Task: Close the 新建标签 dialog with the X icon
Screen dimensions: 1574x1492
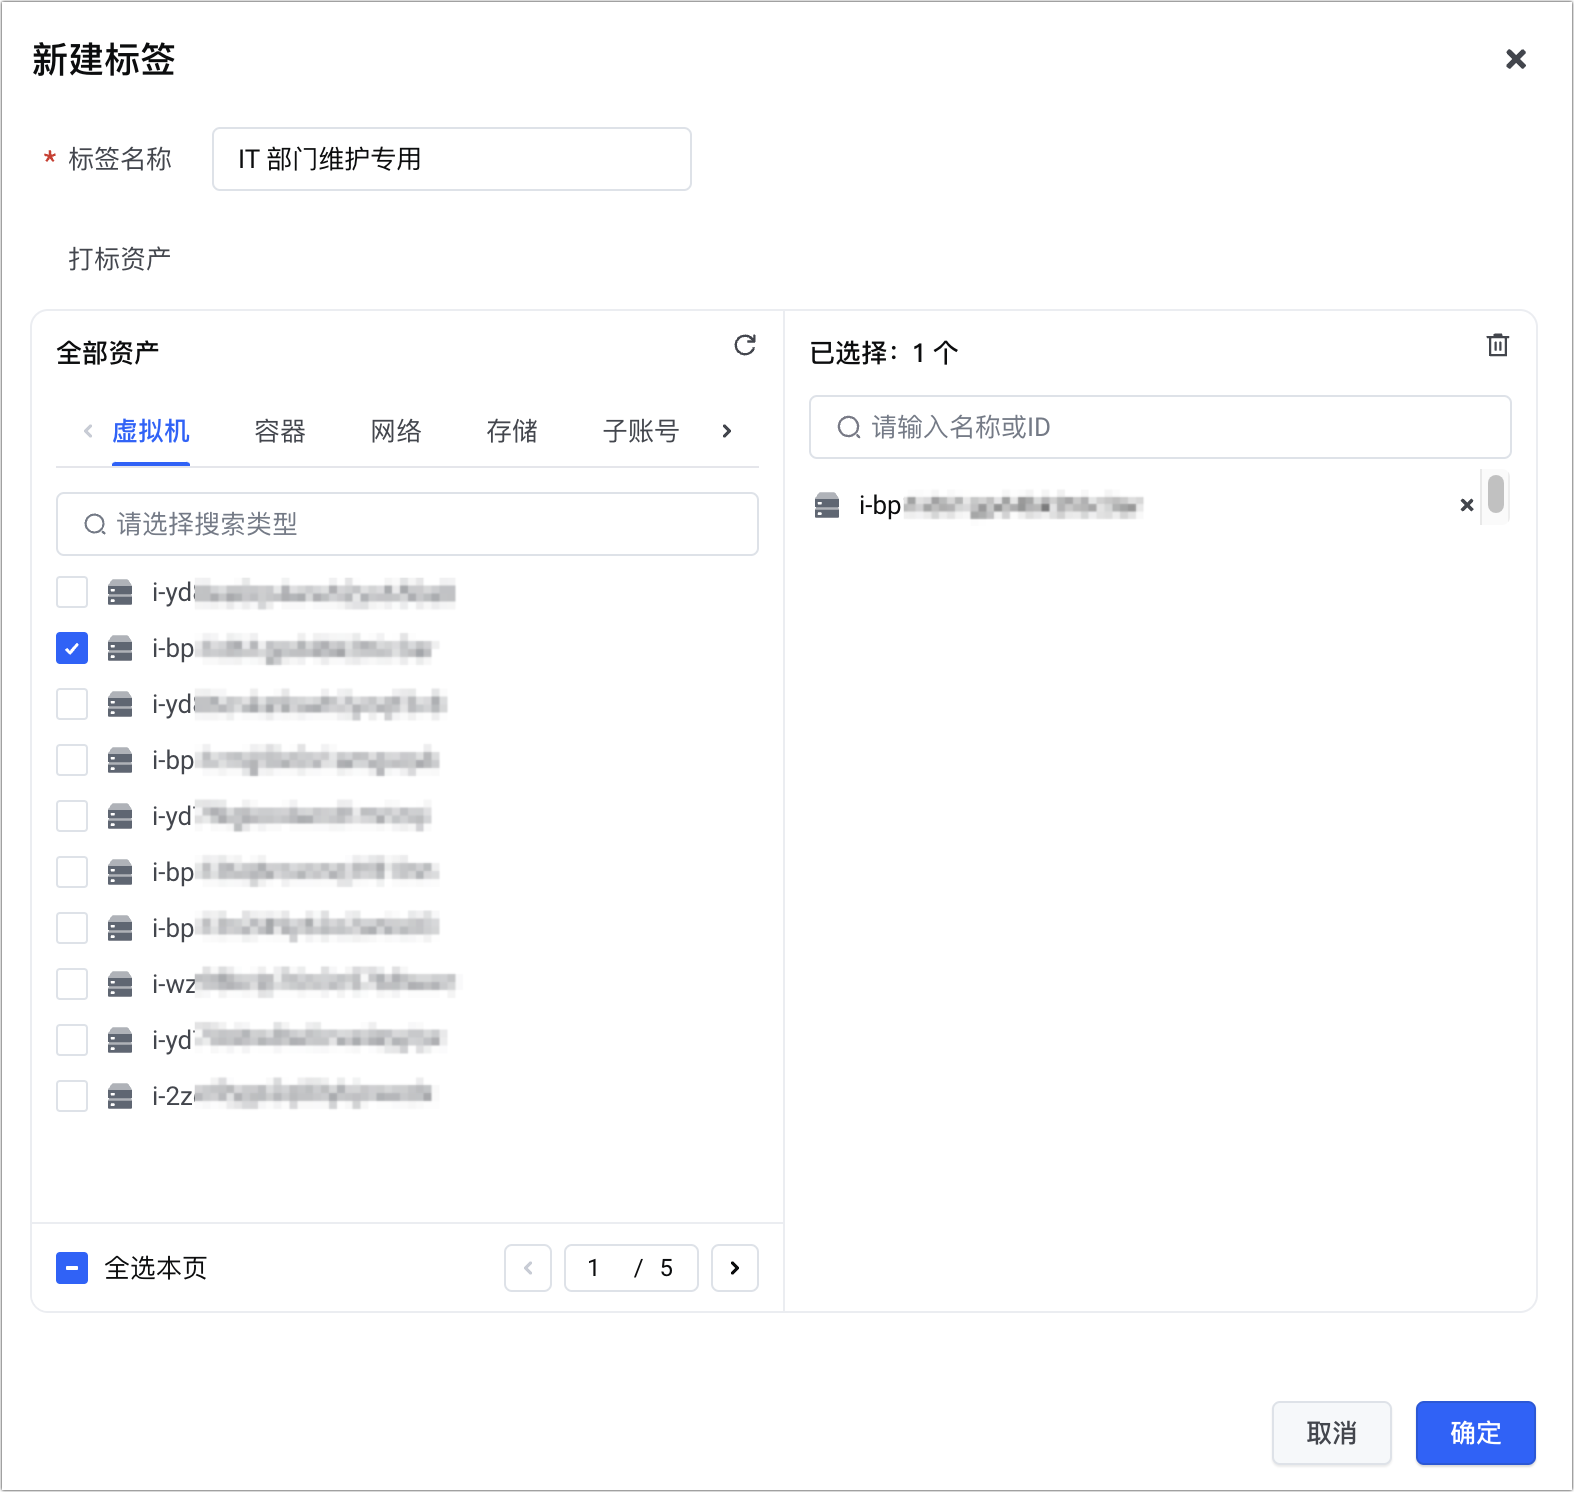Action: [x=1516, y=59]
